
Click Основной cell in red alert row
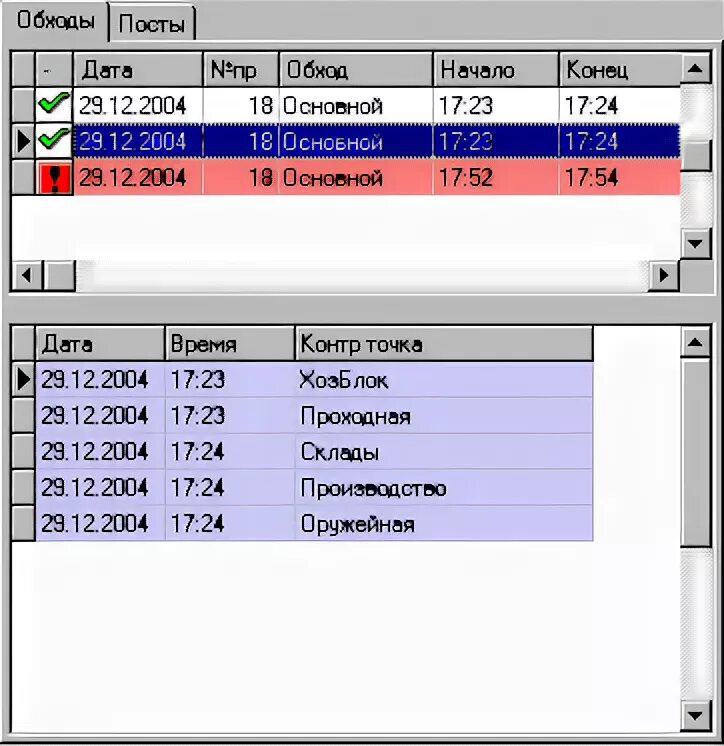pyautogui.click(x=356, y=177)
